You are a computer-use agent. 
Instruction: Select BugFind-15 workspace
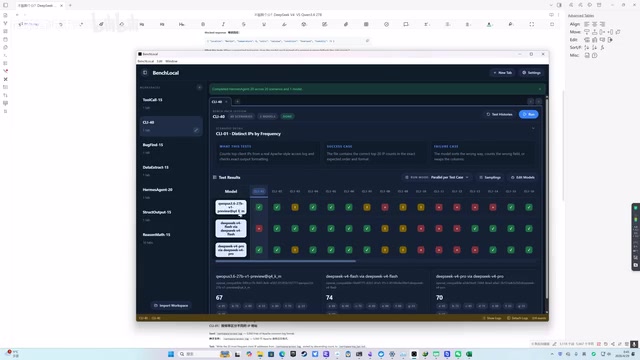(171, 149)
